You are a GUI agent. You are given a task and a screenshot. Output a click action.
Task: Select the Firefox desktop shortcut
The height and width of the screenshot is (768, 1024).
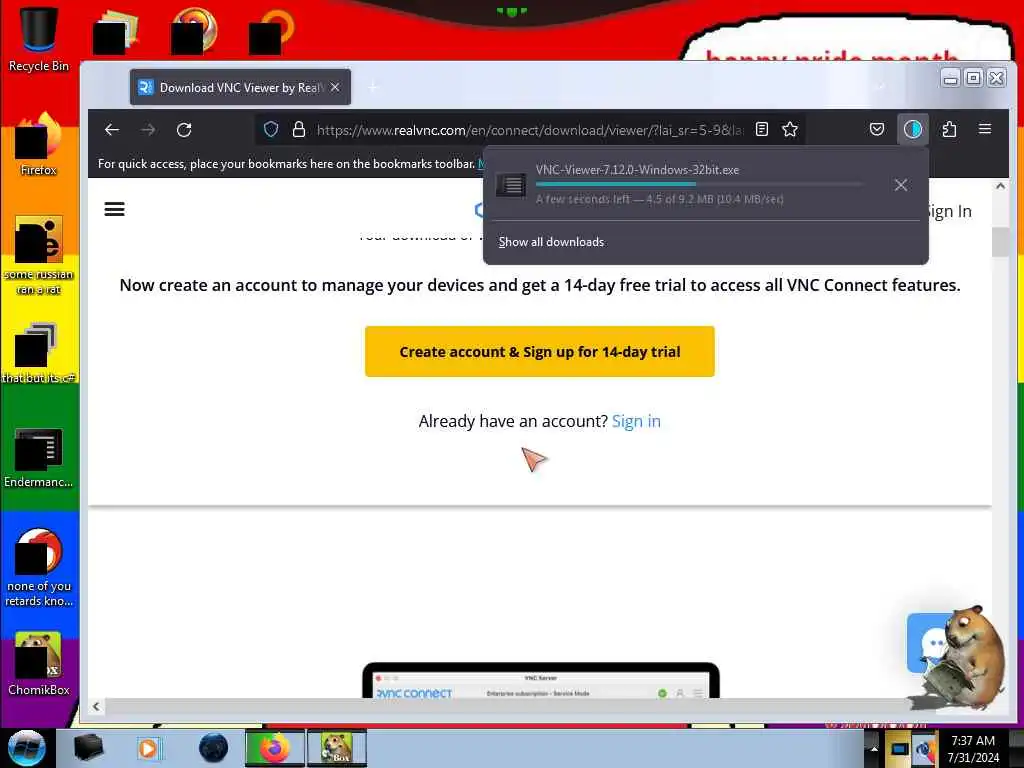point(39,145)
